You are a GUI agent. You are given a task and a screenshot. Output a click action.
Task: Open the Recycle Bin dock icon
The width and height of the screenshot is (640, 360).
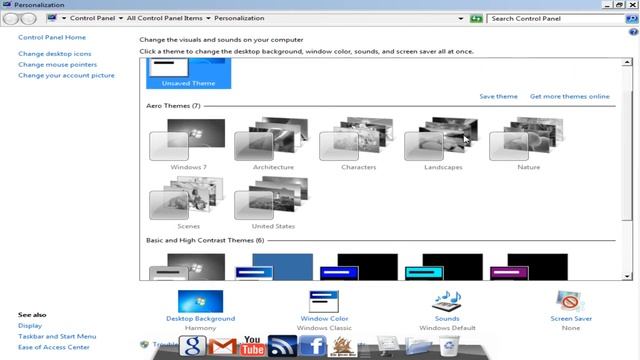449,346
